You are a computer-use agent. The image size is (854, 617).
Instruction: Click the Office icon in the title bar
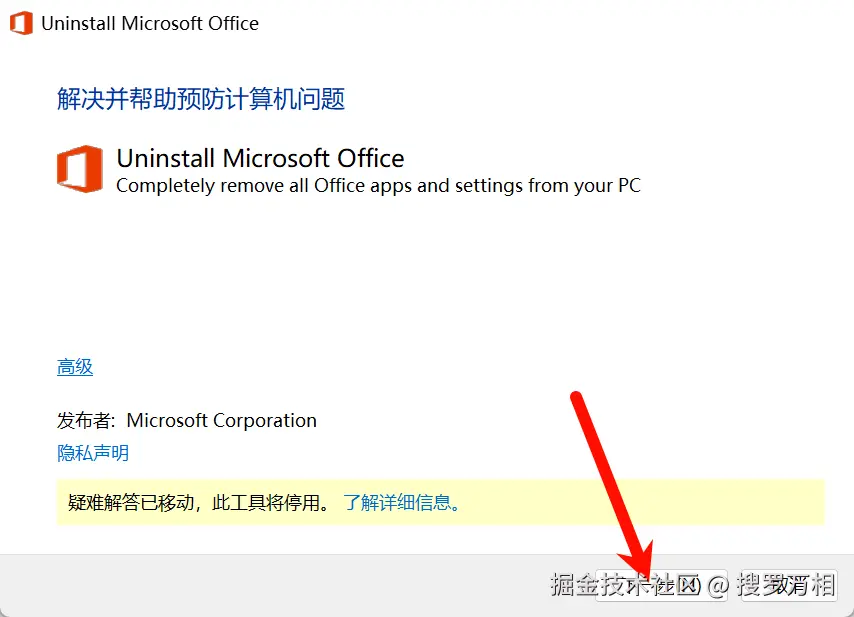click(20, 23)
